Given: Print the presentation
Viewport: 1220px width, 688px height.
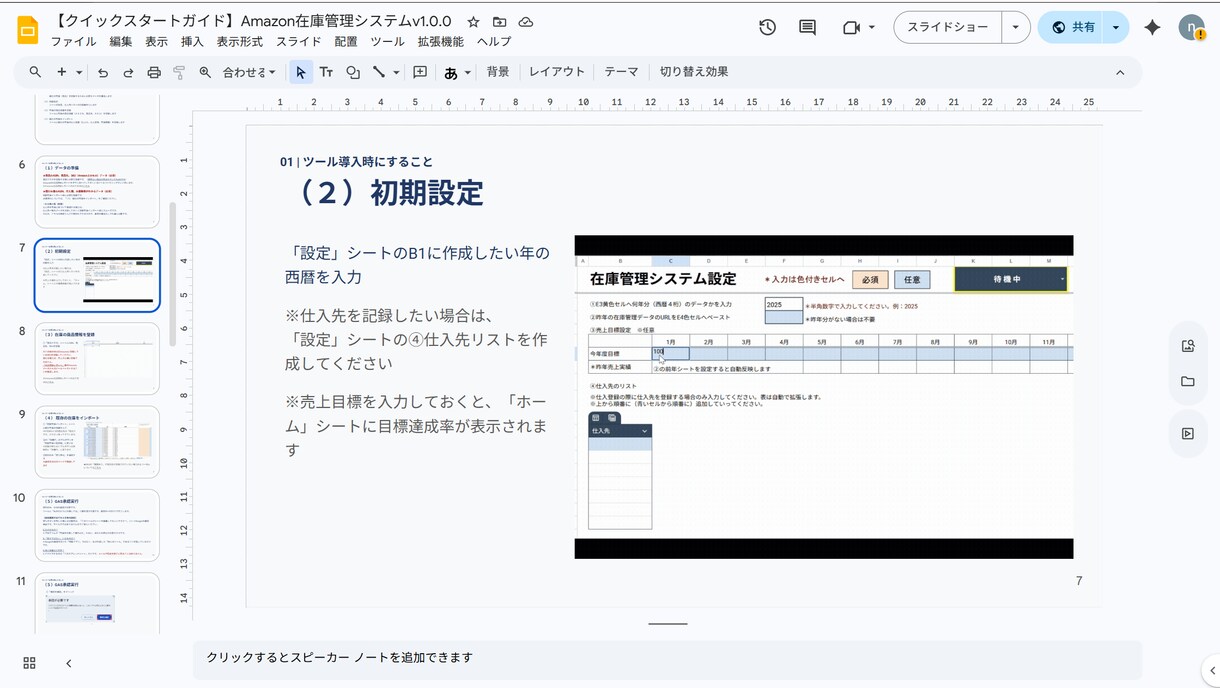Looking at the screenshot, I should 154,72.
